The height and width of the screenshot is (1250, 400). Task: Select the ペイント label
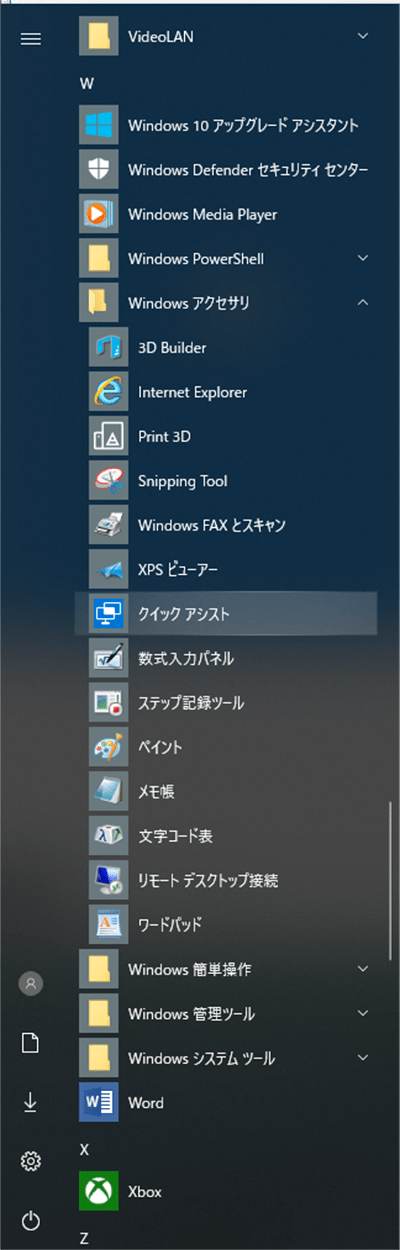[x=160, y=747]
